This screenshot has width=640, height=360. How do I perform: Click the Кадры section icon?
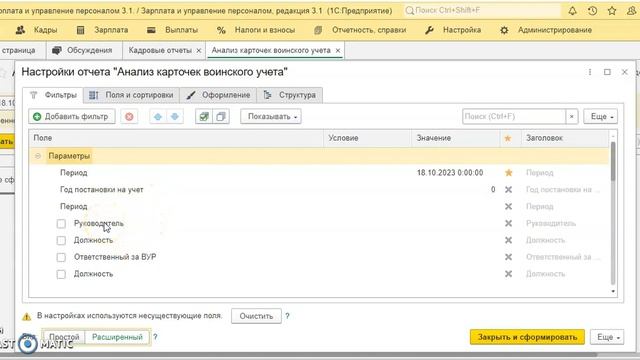point(20,30)
